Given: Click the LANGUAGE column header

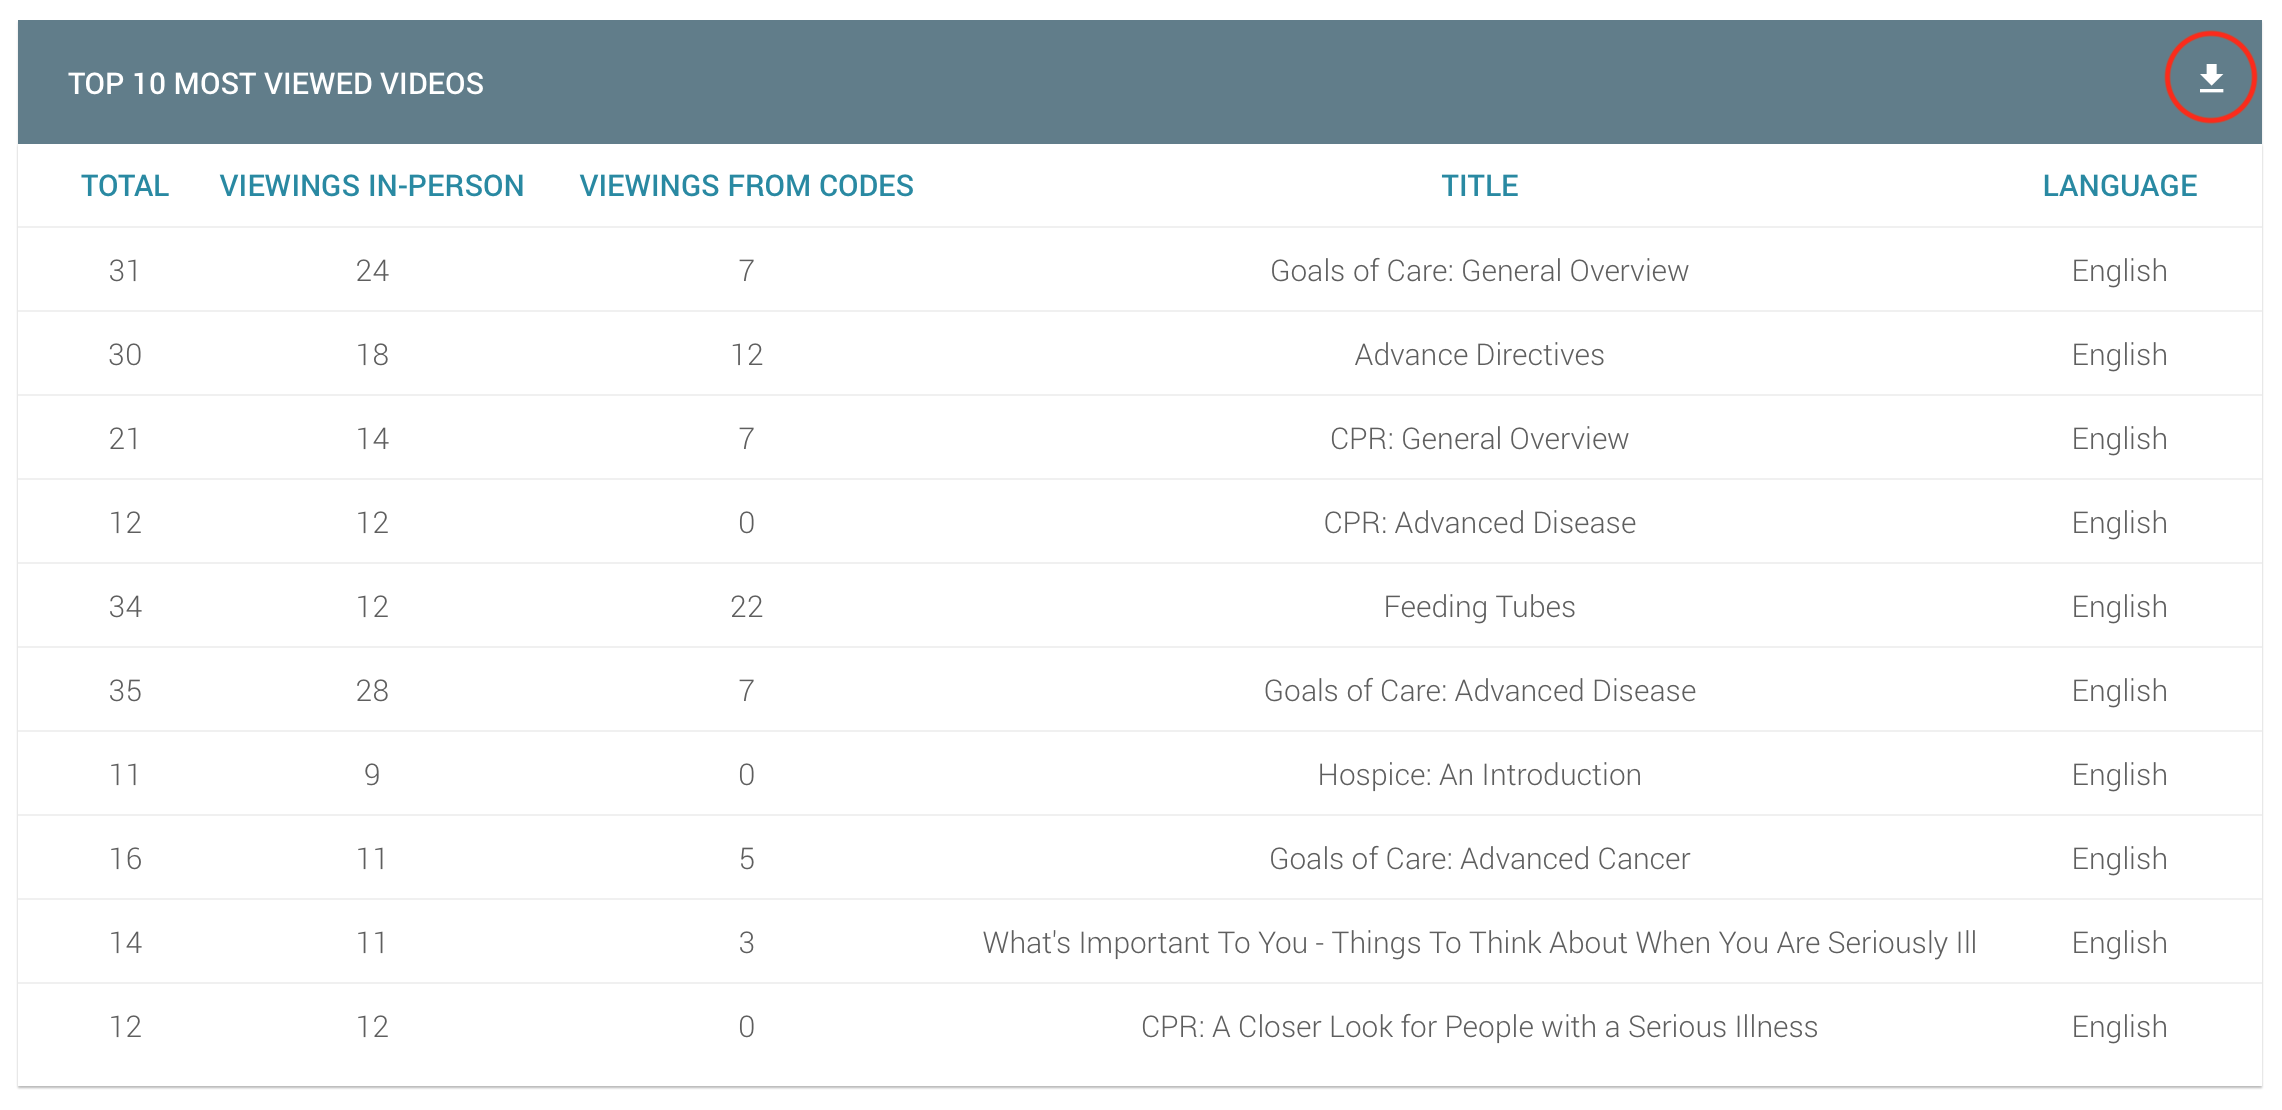Looking at the screenshot, I should [2119, 186].
